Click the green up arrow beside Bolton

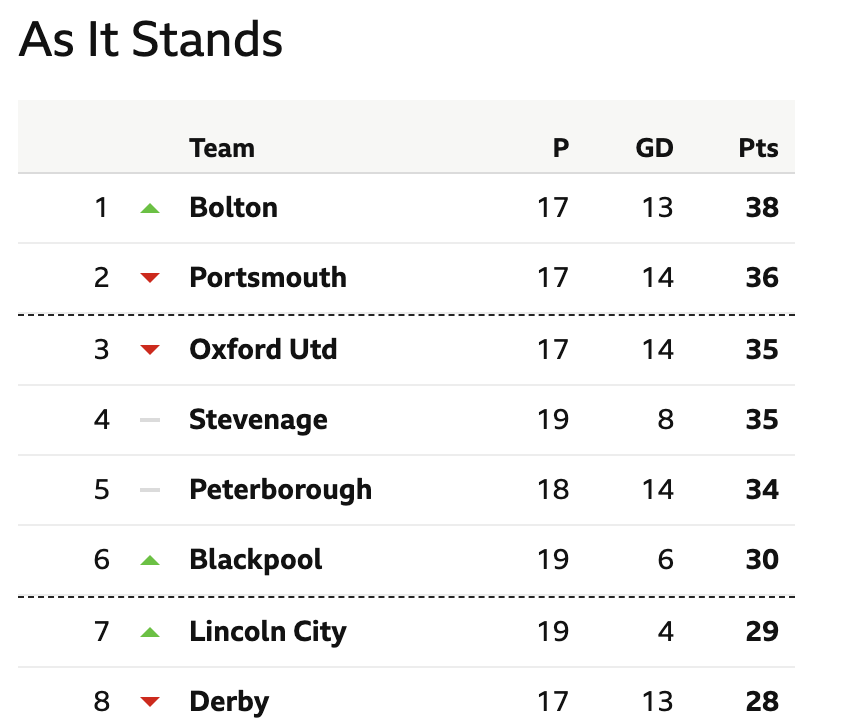click(150, 209)
